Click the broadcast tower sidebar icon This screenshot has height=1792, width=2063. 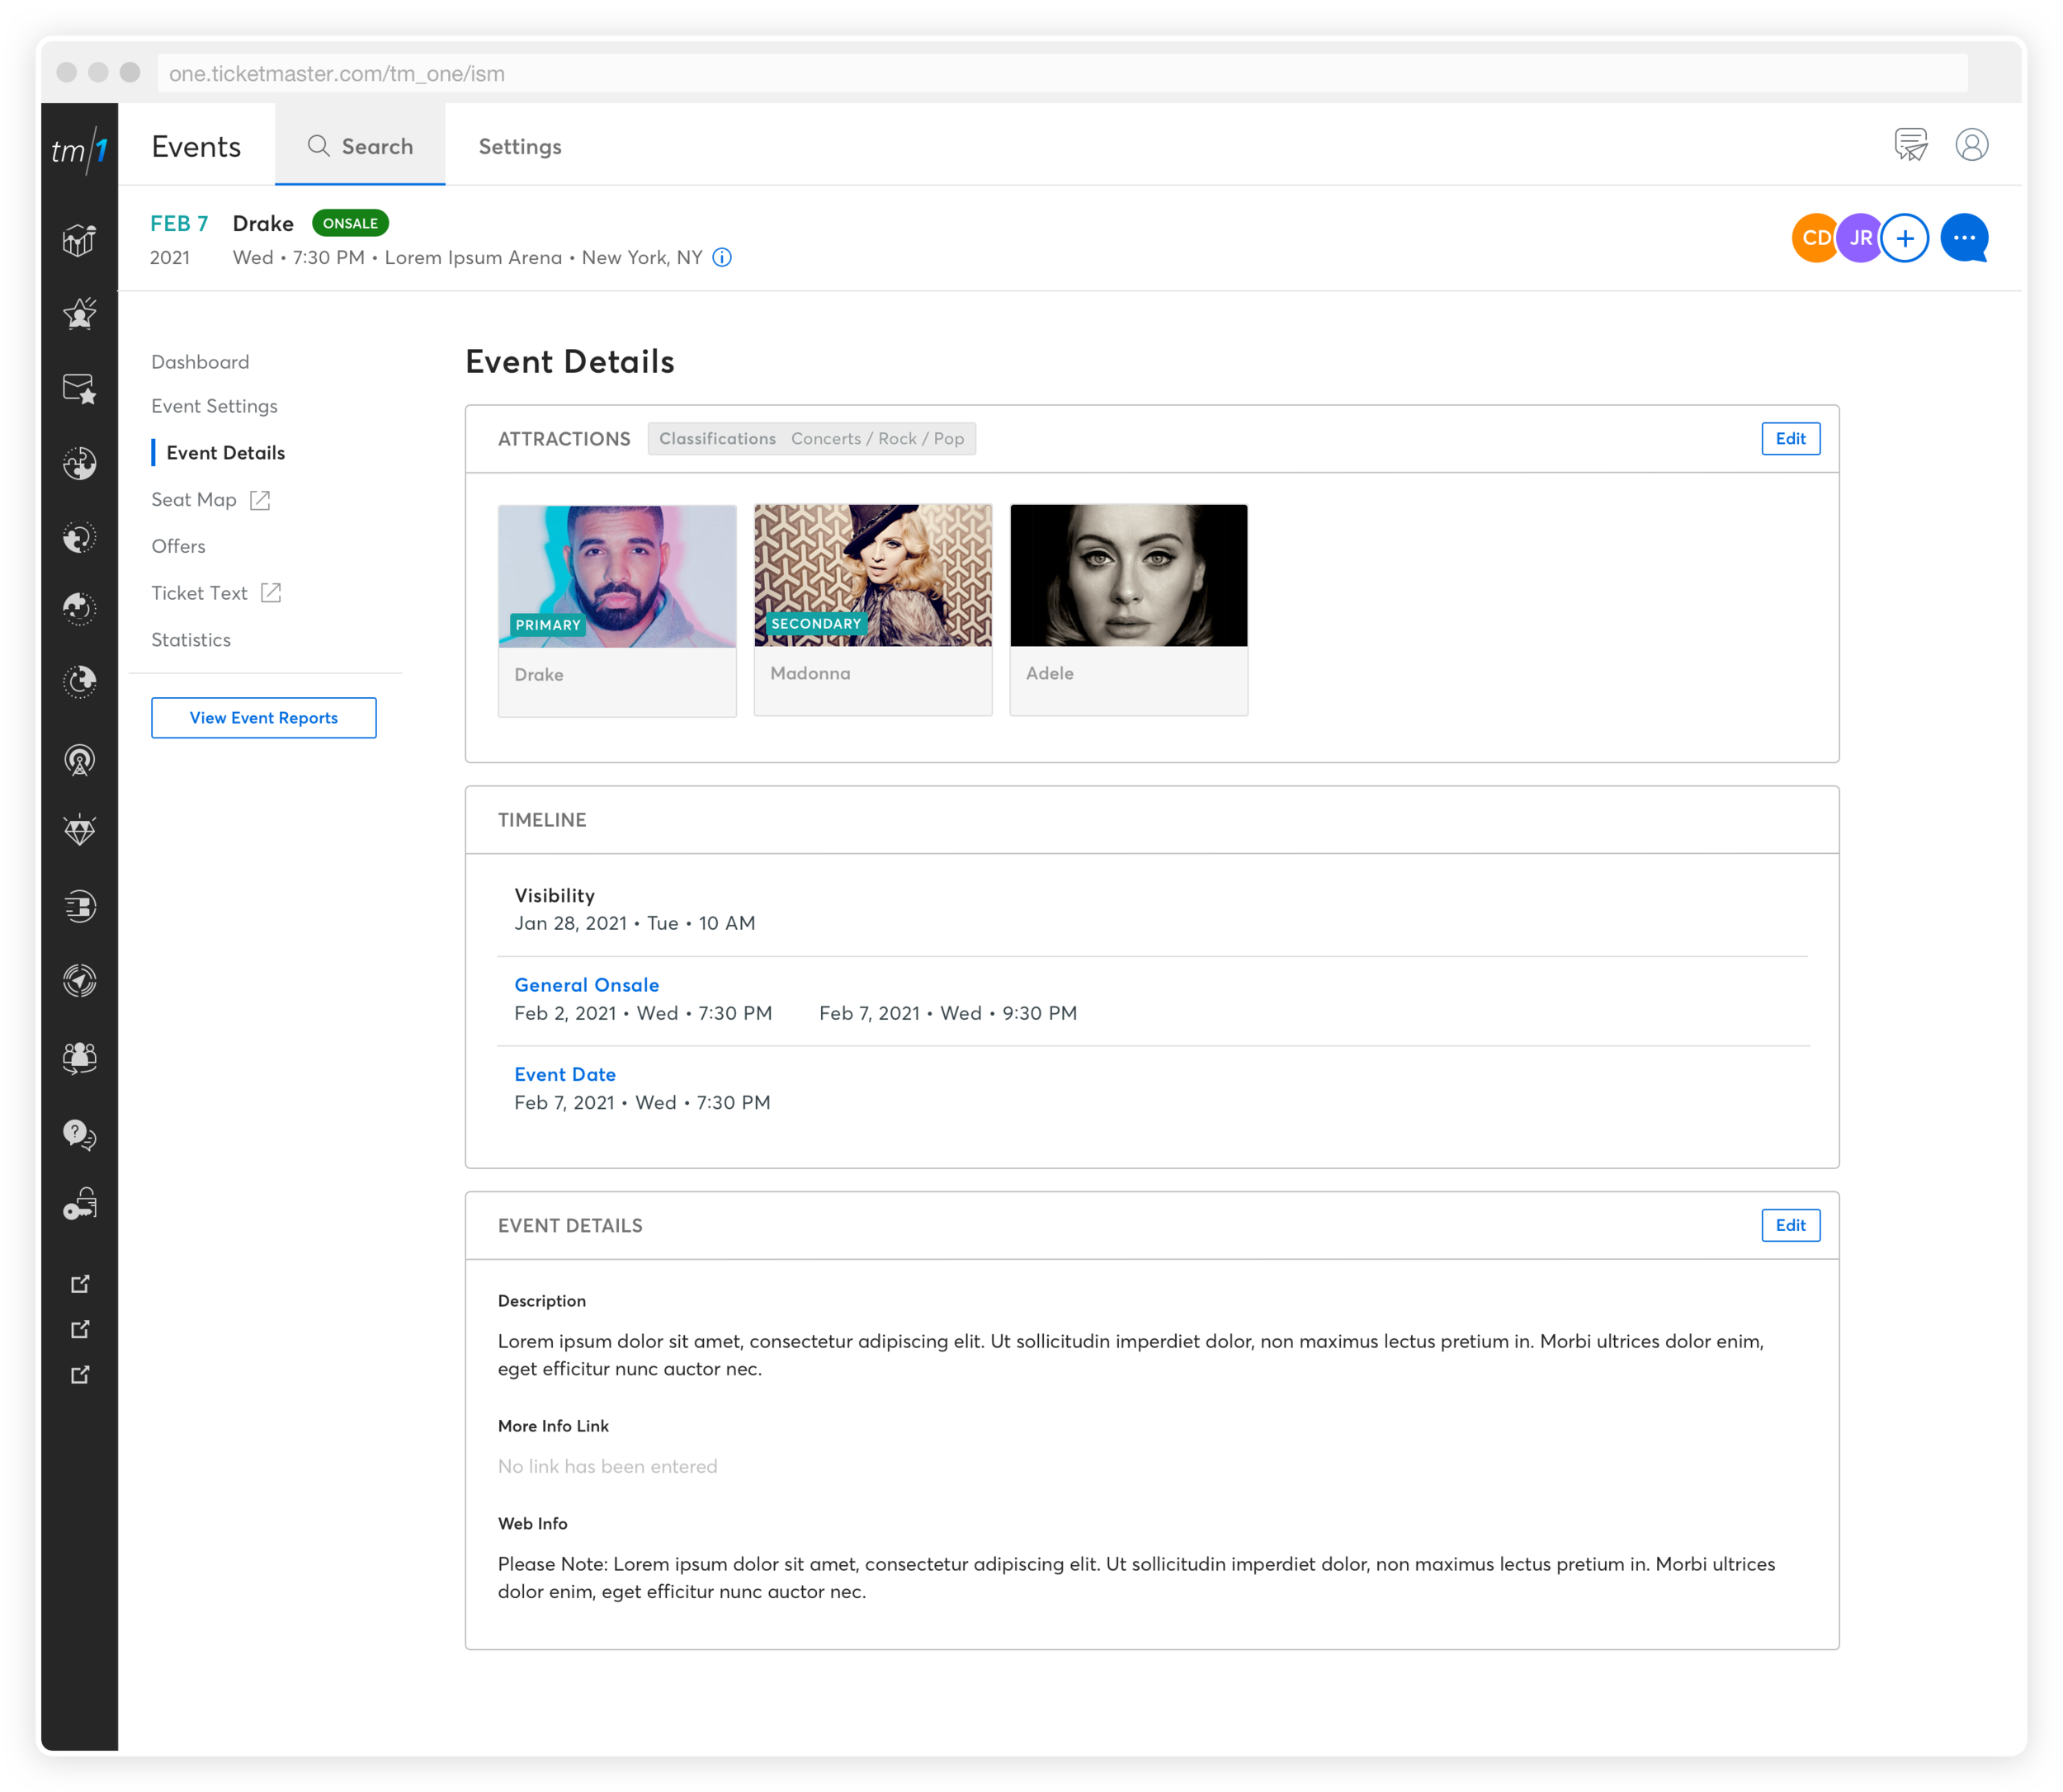click(x=79, y=760)
